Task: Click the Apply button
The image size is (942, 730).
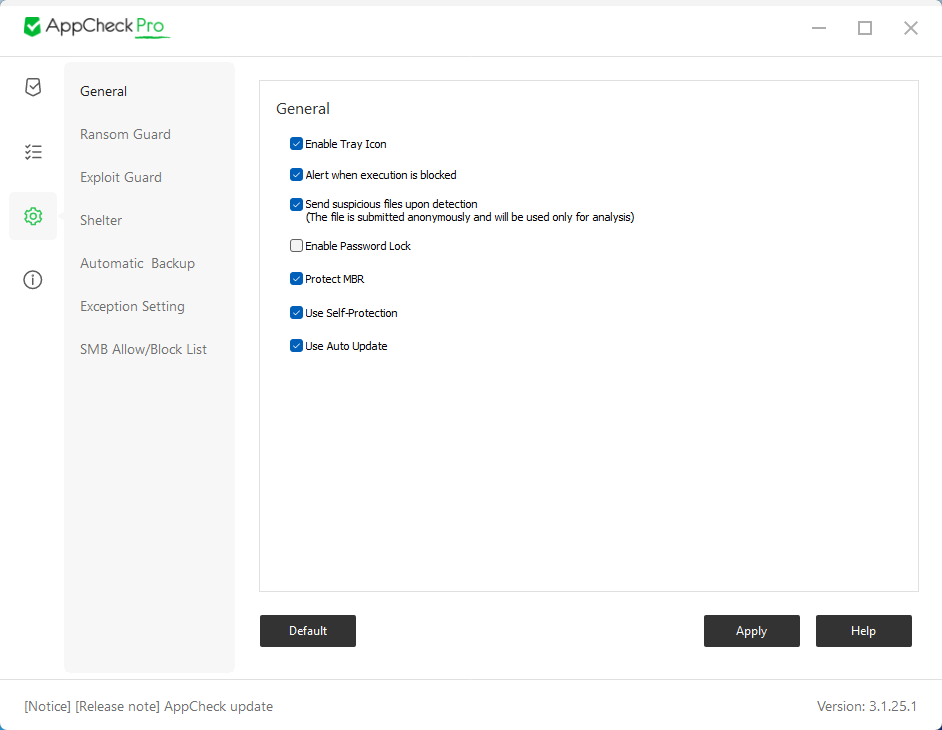Action: pyautogui.click(x=752, y=631)
